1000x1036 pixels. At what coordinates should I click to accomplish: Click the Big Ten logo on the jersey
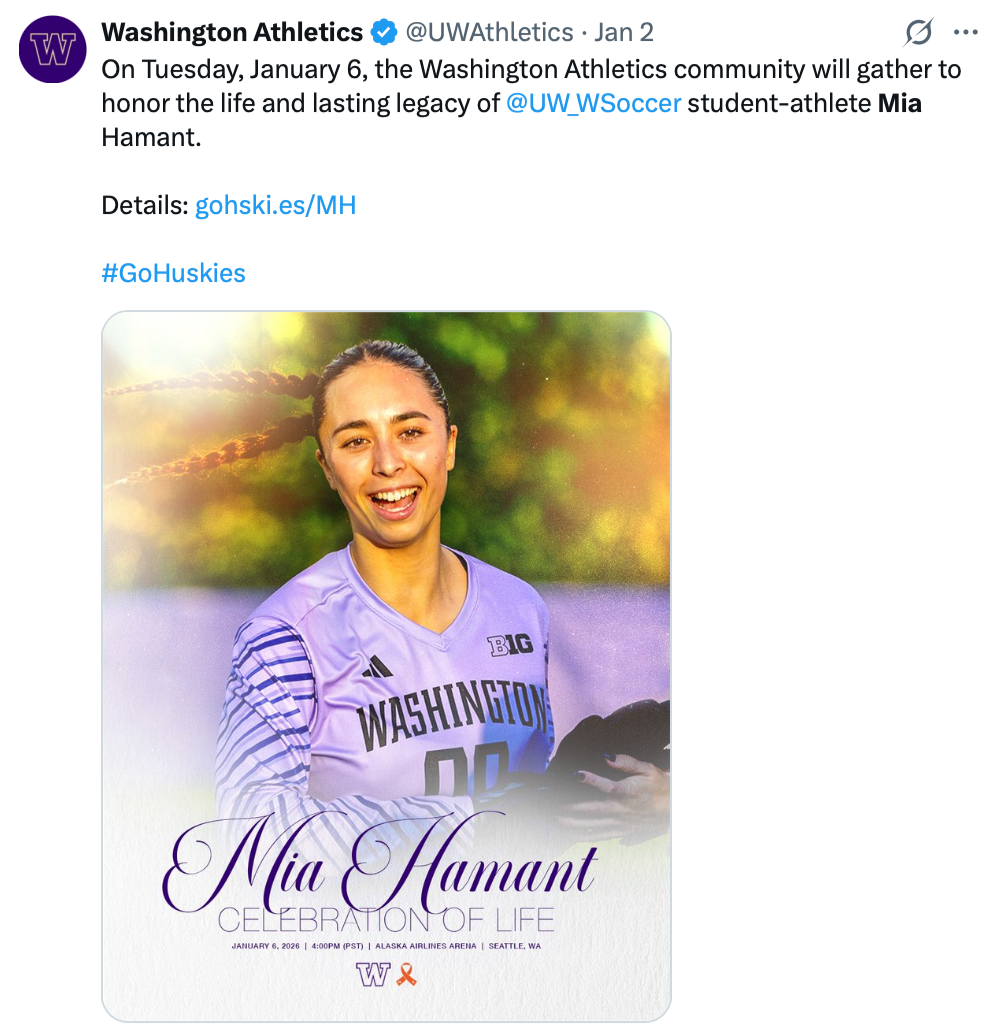[x=510, y=645]
